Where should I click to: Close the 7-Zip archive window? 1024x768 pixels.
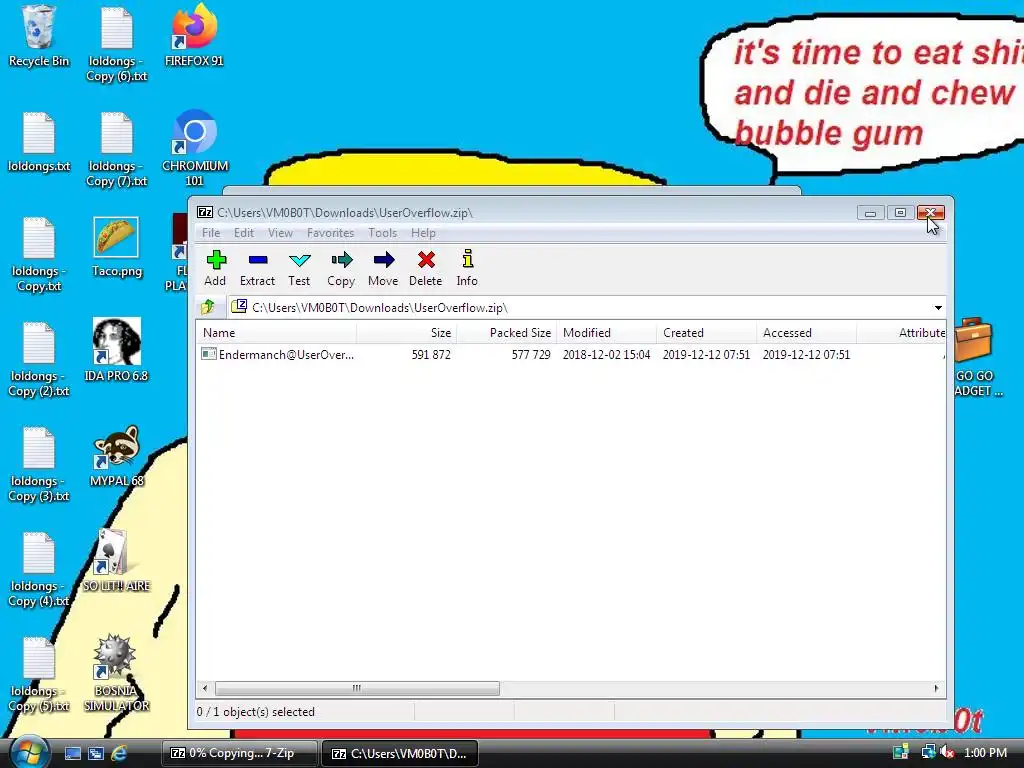931,213
